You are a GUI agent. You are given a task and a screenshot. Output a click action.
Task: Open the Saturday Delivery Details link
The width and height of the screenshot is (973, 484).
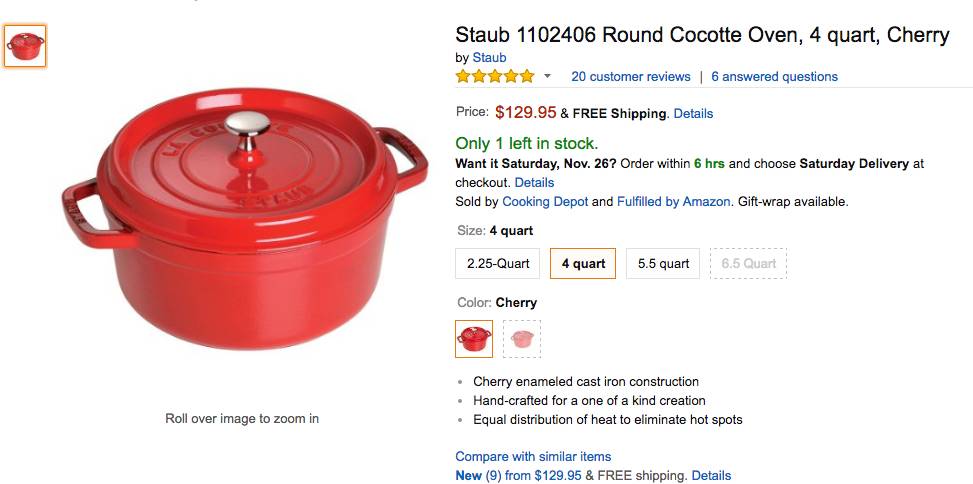click(534, 183)
